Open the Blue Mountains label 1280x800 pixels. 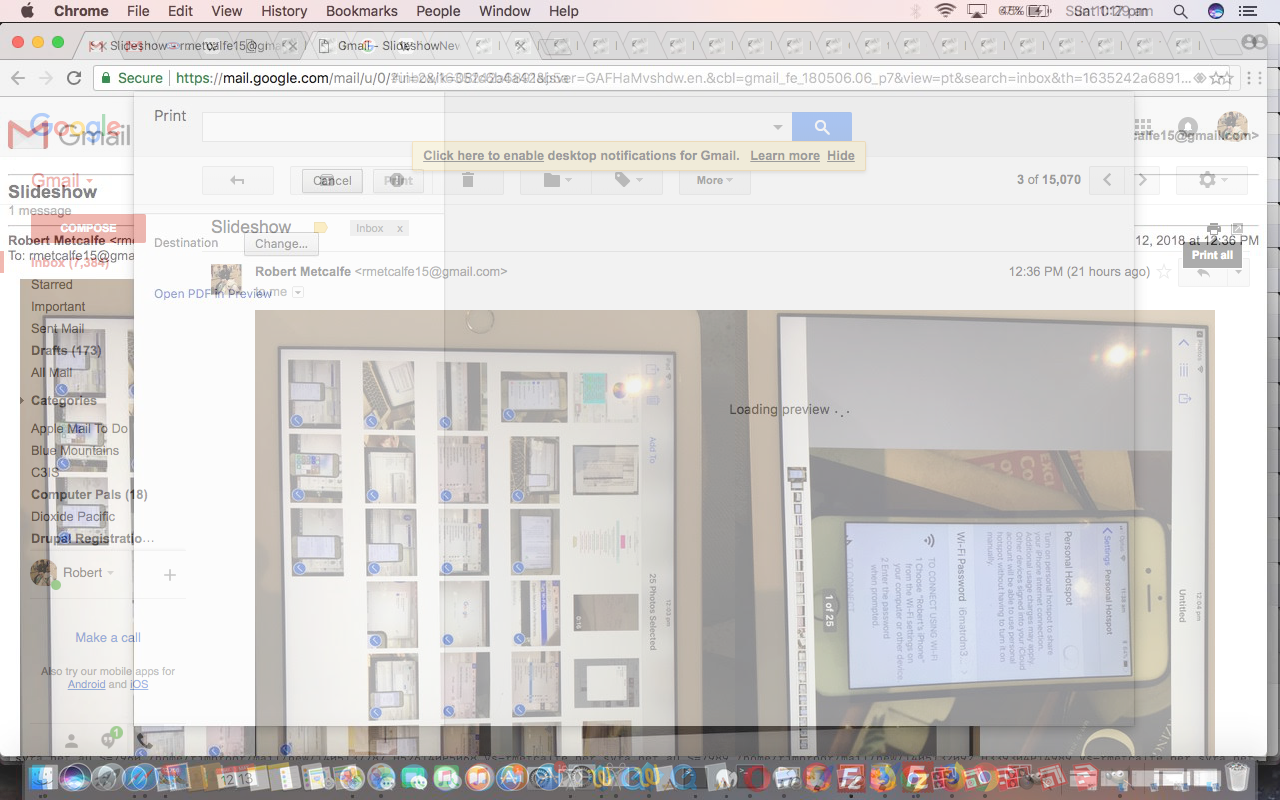(x=75, y=451)
